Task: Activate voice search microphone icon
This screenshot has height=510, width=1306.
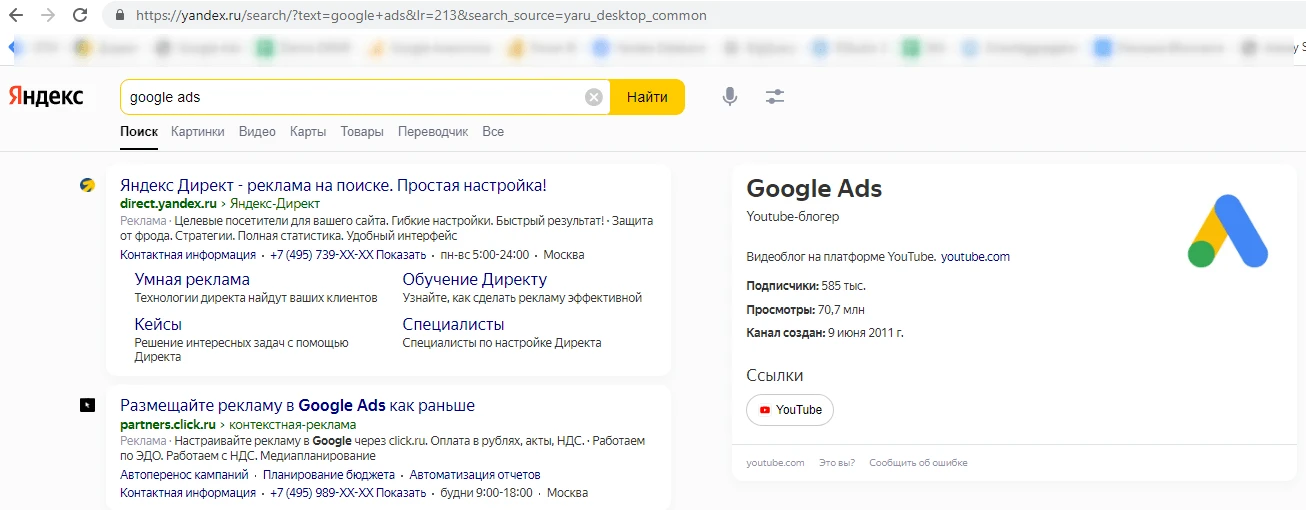Action: [730, 97]
